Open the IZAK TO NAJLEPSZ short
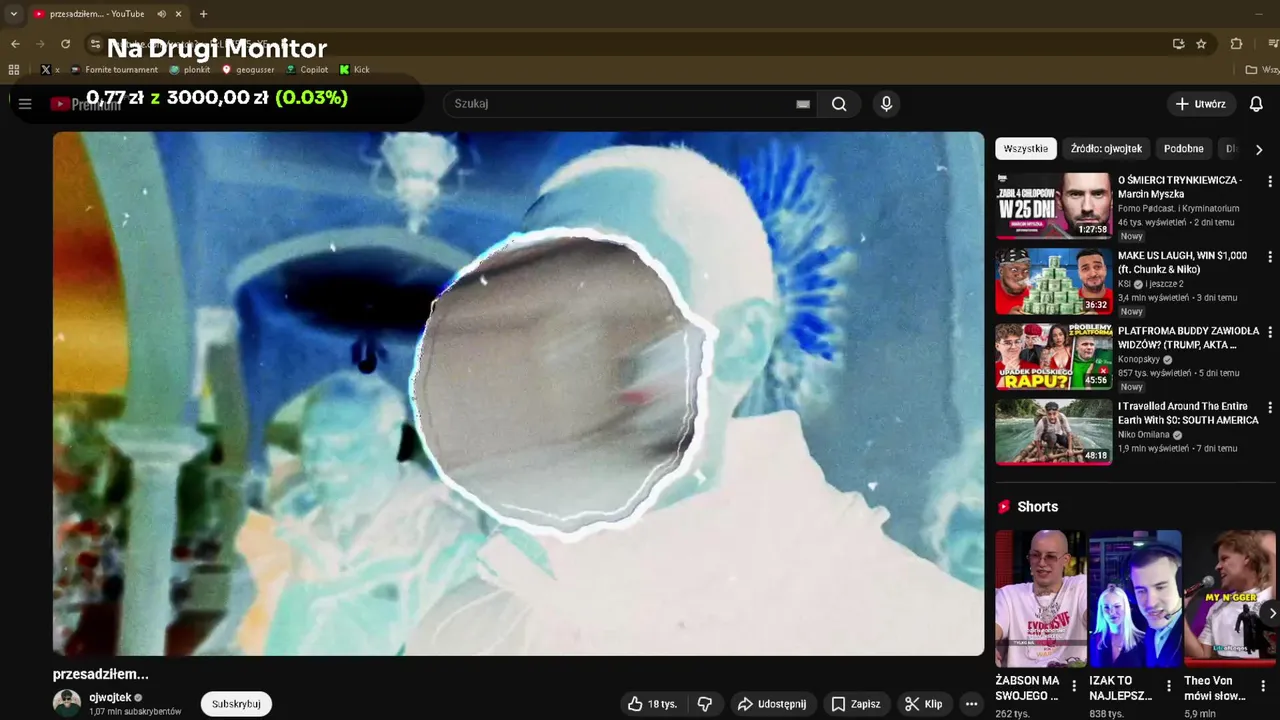1280x720 pixels. (1135, 598)
